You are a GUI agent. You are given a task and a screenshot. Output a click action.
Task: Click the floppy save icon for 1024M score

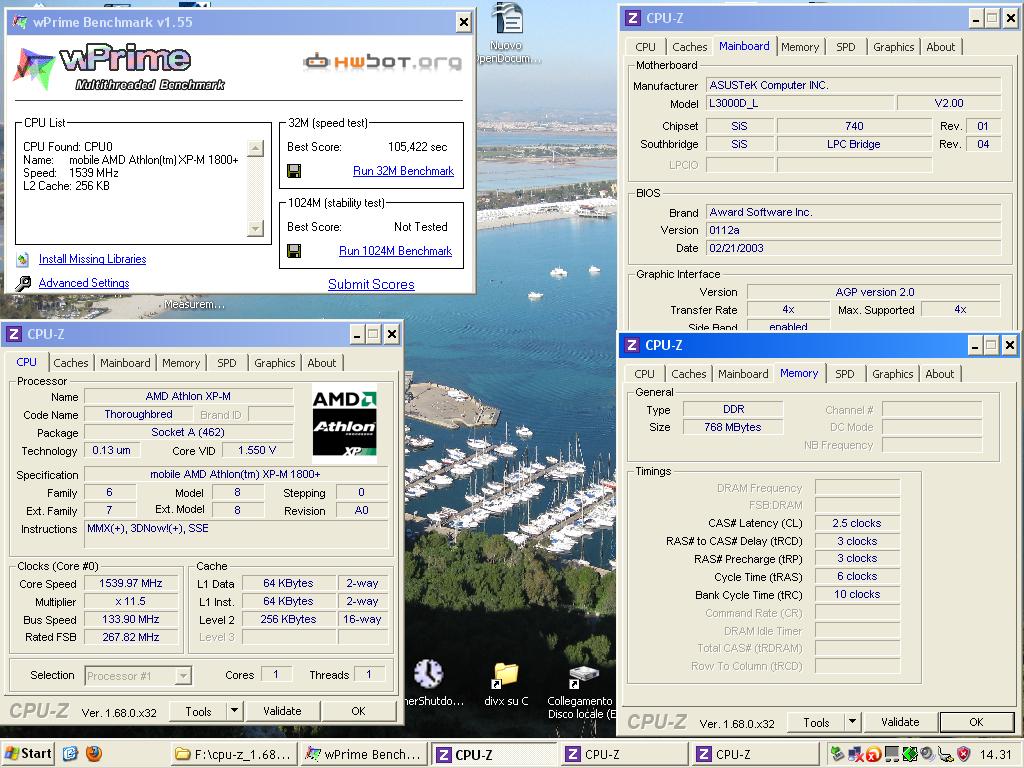(x=294, y=251)
